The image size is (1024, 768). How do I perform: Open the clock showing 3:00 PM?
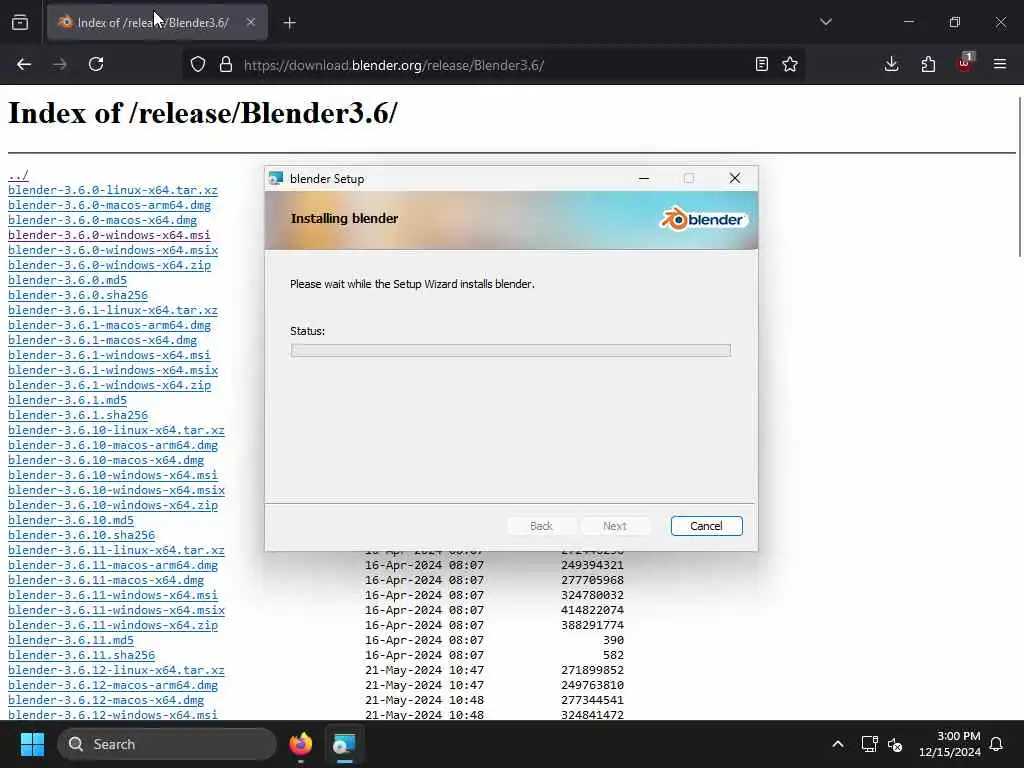[950, 744]
